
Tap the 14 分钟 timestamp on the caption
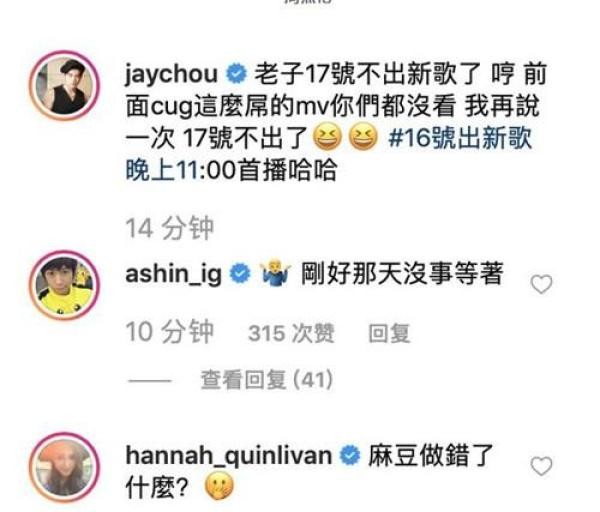click(170, 228)
